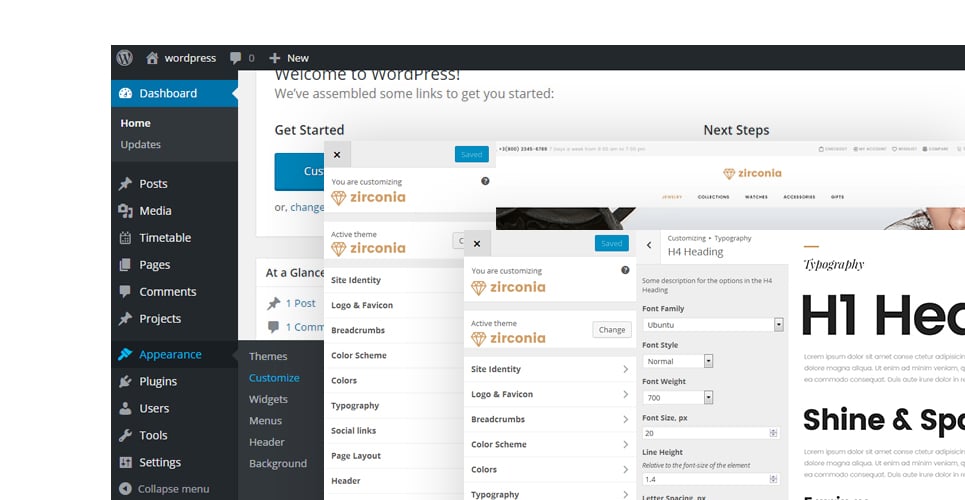Screen dimensions: 965x500
Task: Close the back customizer panel
Action: 337,155
